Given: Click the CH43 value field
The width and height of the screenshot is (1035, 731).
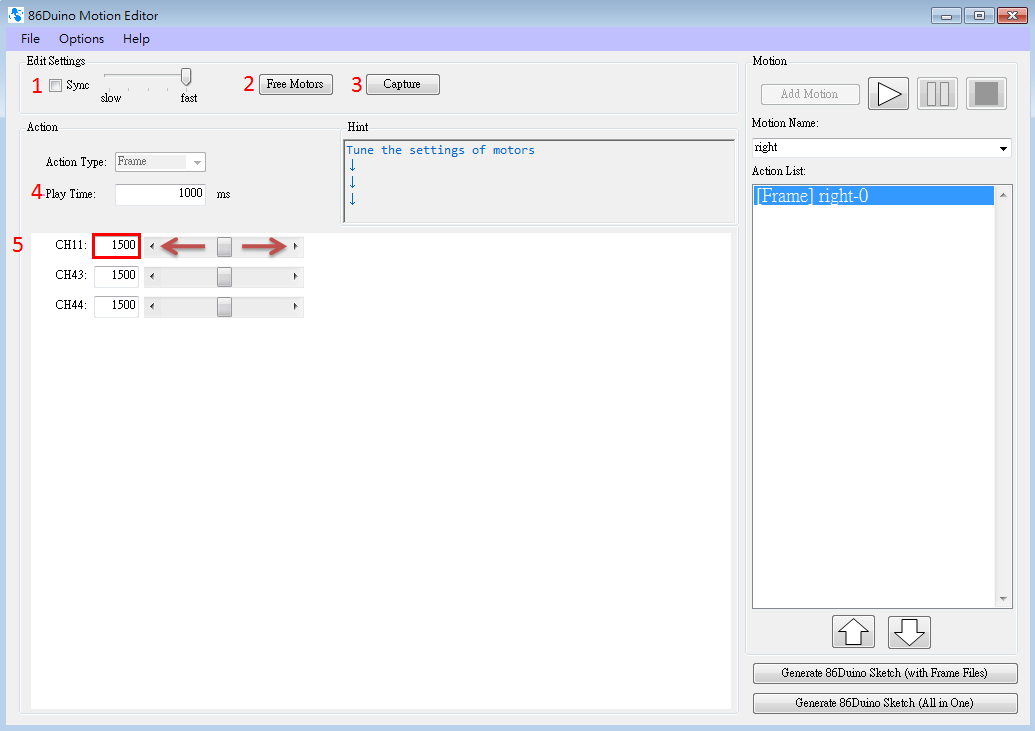Looking at the screenshot, I should pos(116,276).
